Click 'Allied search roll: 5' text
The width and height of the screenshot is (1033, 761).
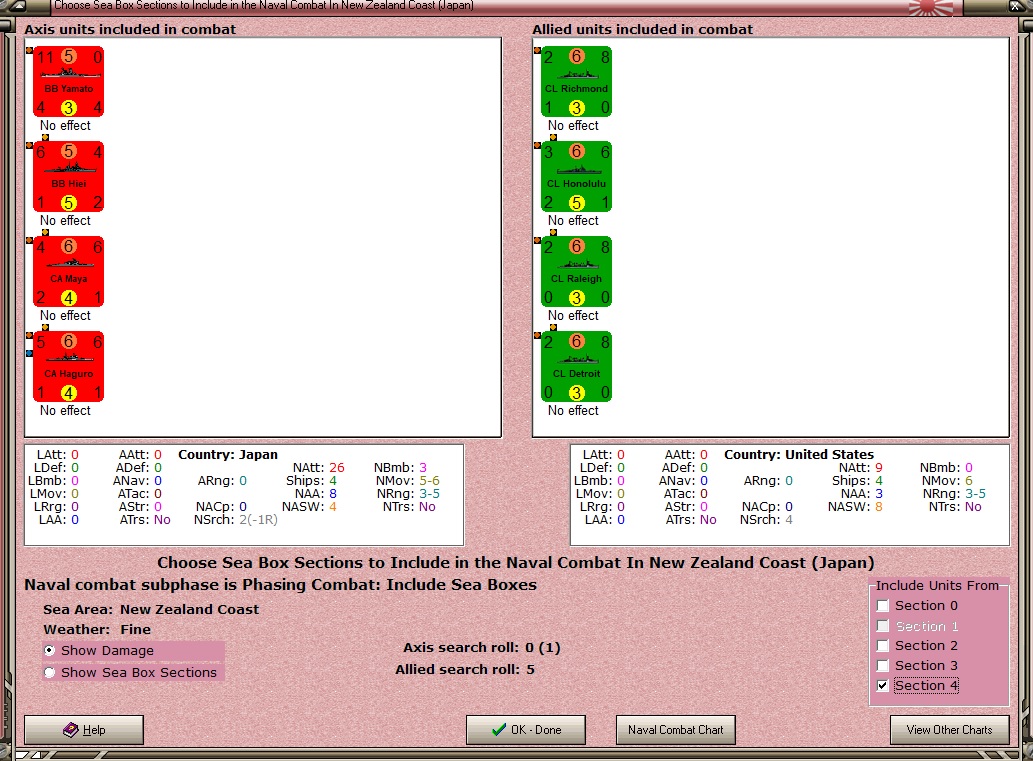pyautogui.click(x=465, y=669)
